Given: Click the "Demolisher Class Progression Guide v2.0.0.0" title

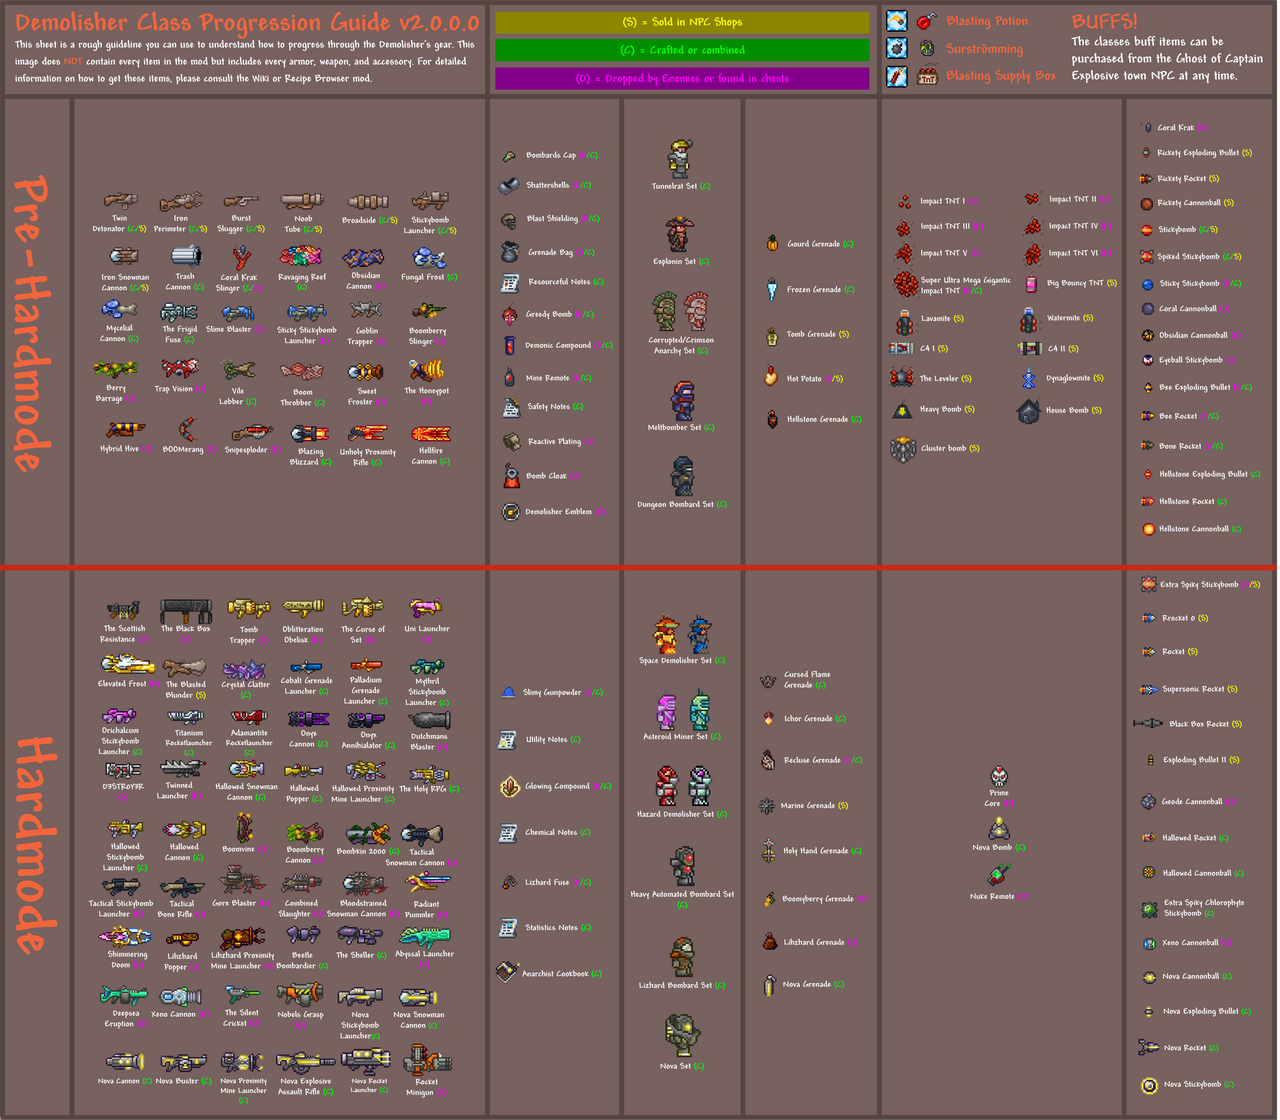Looking at the screenshot, I should (x=247, y=22).
